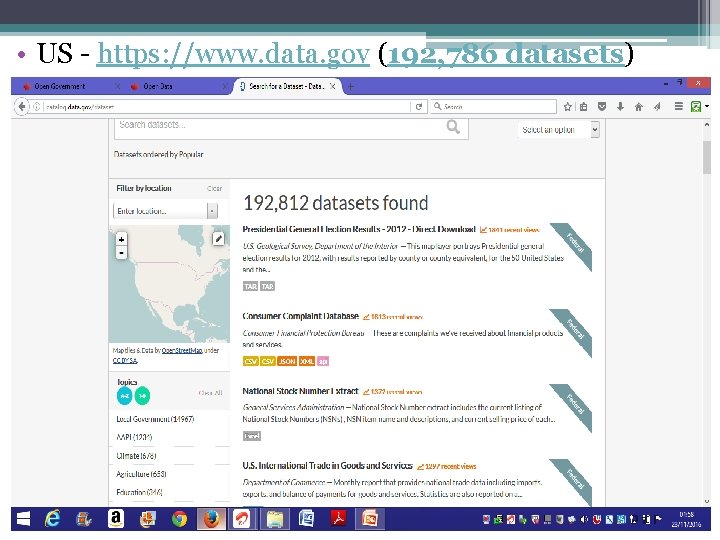
Task: Filter by Climate topic
Action: point(136,456)
